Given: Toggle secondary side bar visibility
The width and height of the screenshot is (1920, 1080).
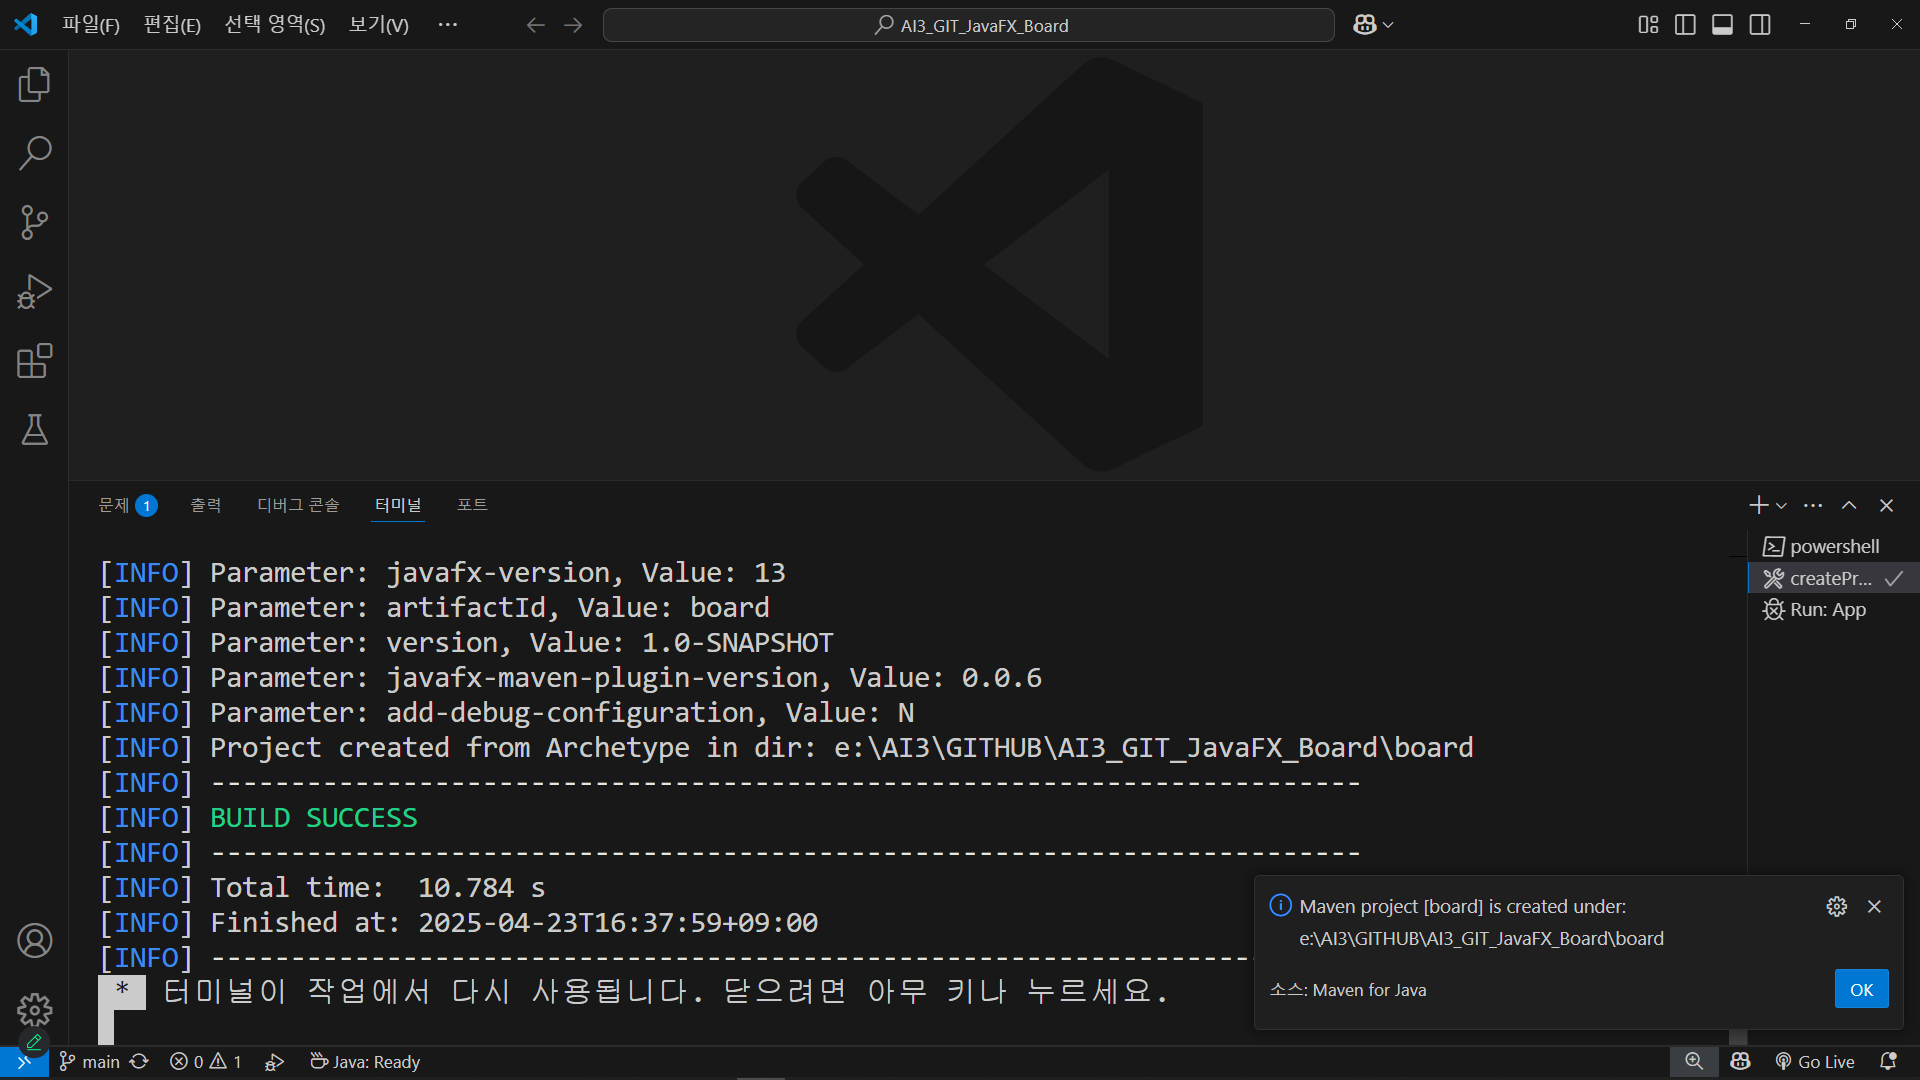Looking at the screenshot, I should tap(1760, 25).
